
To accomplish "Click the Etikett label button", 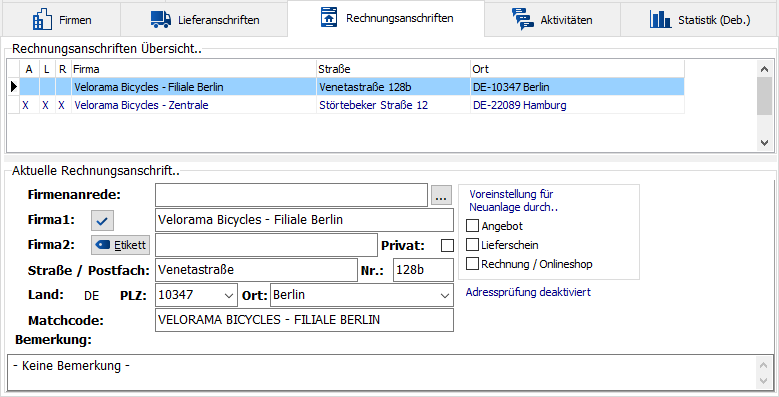I will click(x=120, y=245).
